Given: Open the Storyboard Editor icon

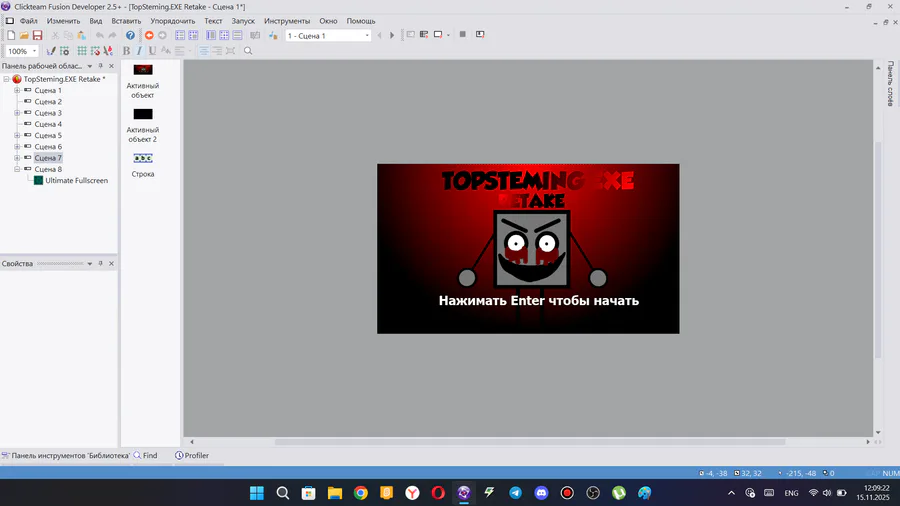Looking at the screenshot, I should 180,36.
